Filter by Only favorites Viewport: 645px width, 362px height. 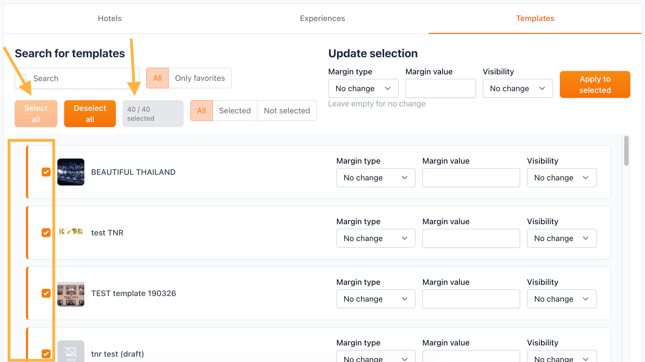click(200, 78)
